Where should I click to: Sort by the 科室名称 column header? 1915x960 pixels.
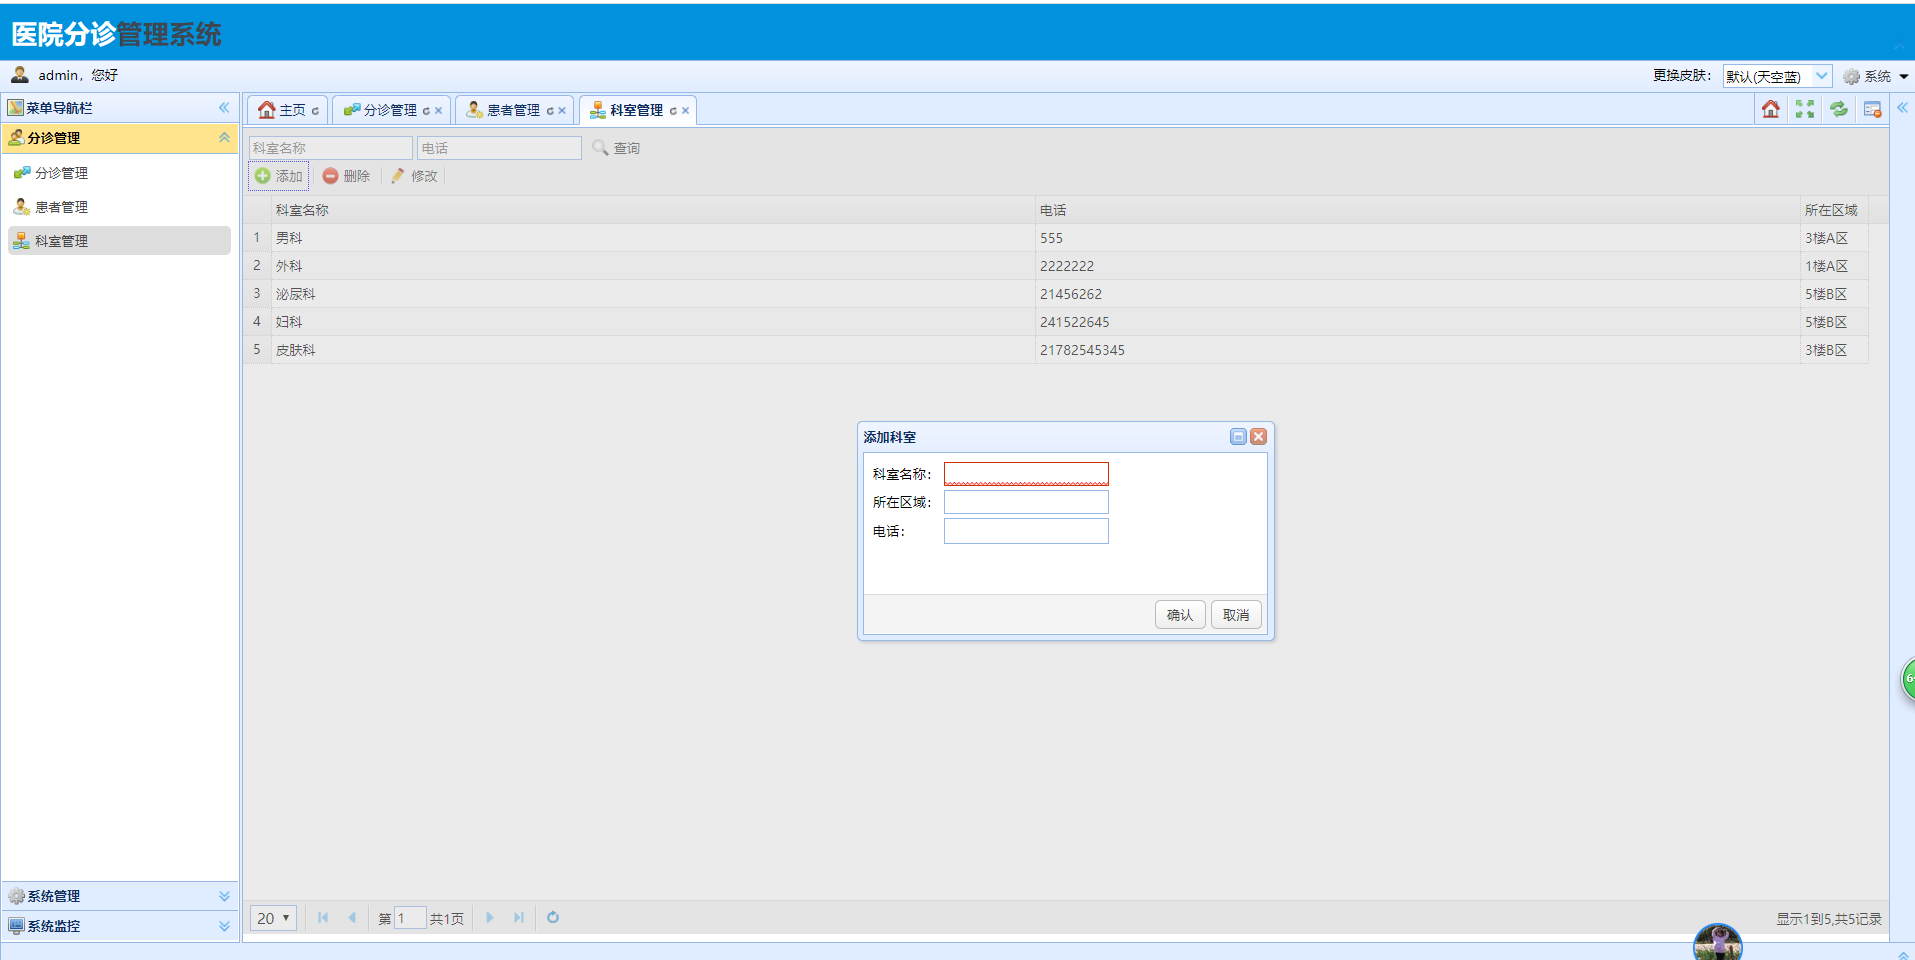(653, 210)
